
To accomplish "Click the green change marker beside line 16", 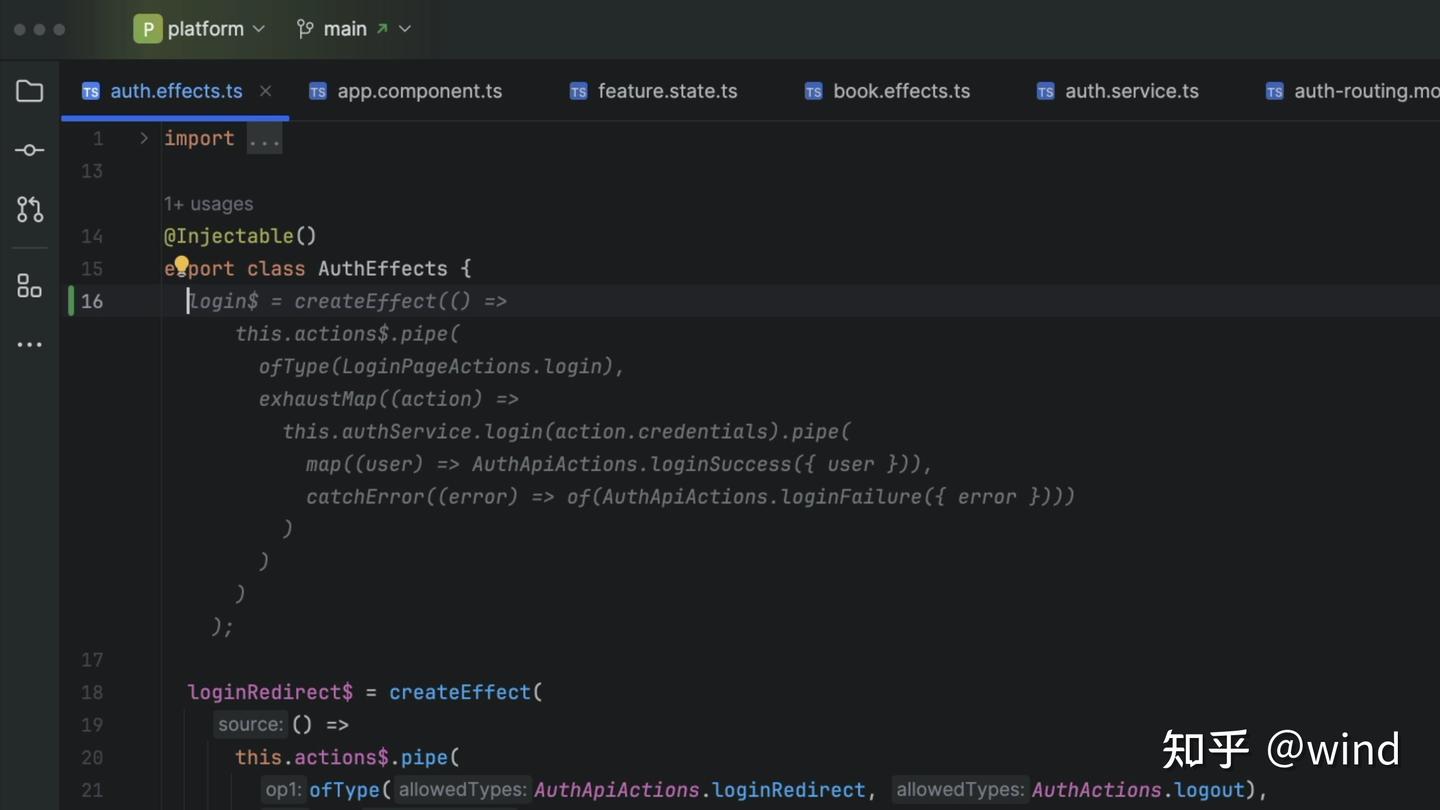I will [x=70, y=301].
